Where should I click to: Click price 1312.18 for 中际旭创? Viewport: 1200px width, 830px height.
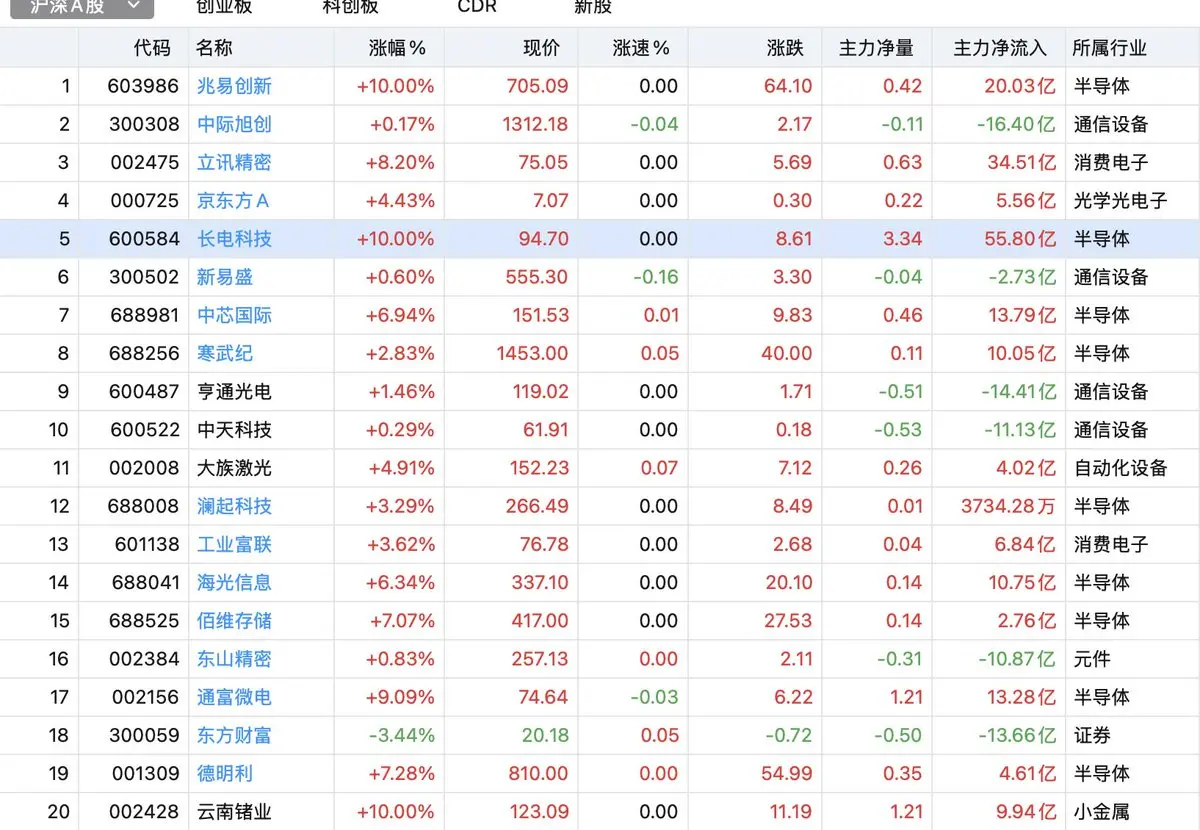pos(536,124)
